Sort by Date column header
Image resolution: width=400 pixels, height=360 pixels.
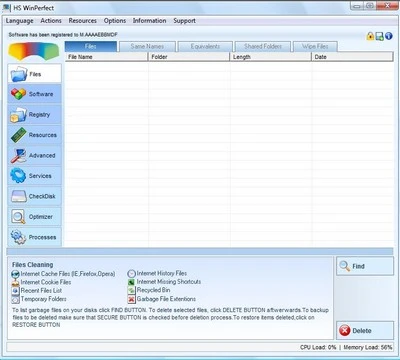click(x=352, y=57)
